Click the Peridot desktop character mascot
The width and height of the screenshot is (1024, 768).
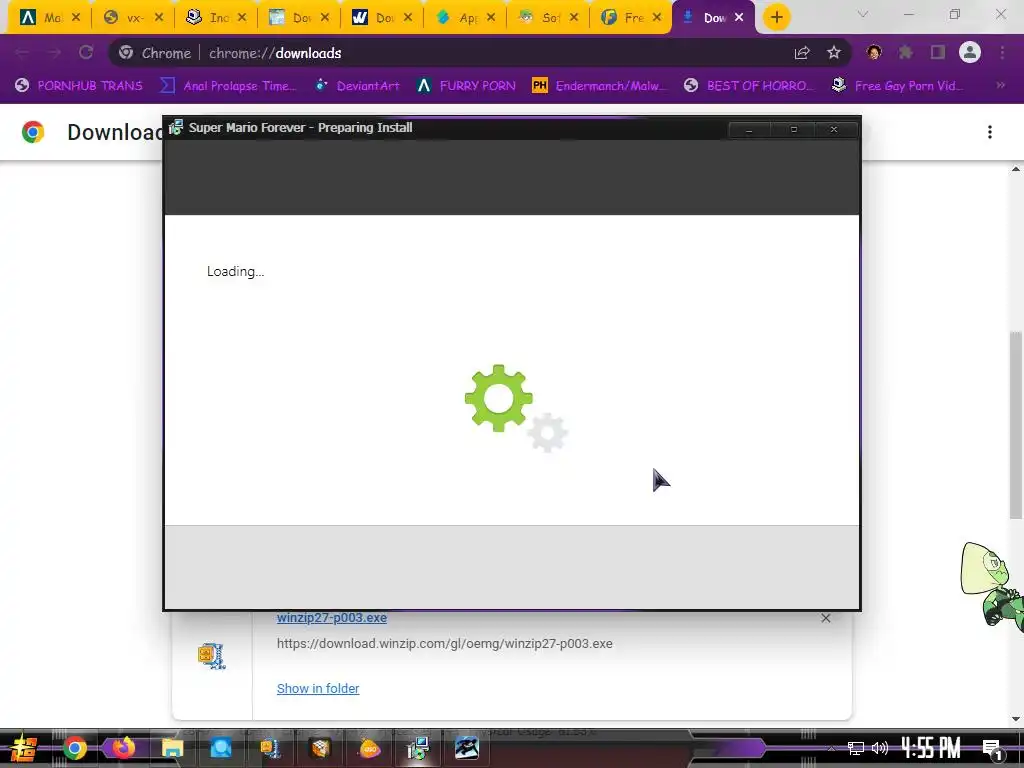(992, 586)
